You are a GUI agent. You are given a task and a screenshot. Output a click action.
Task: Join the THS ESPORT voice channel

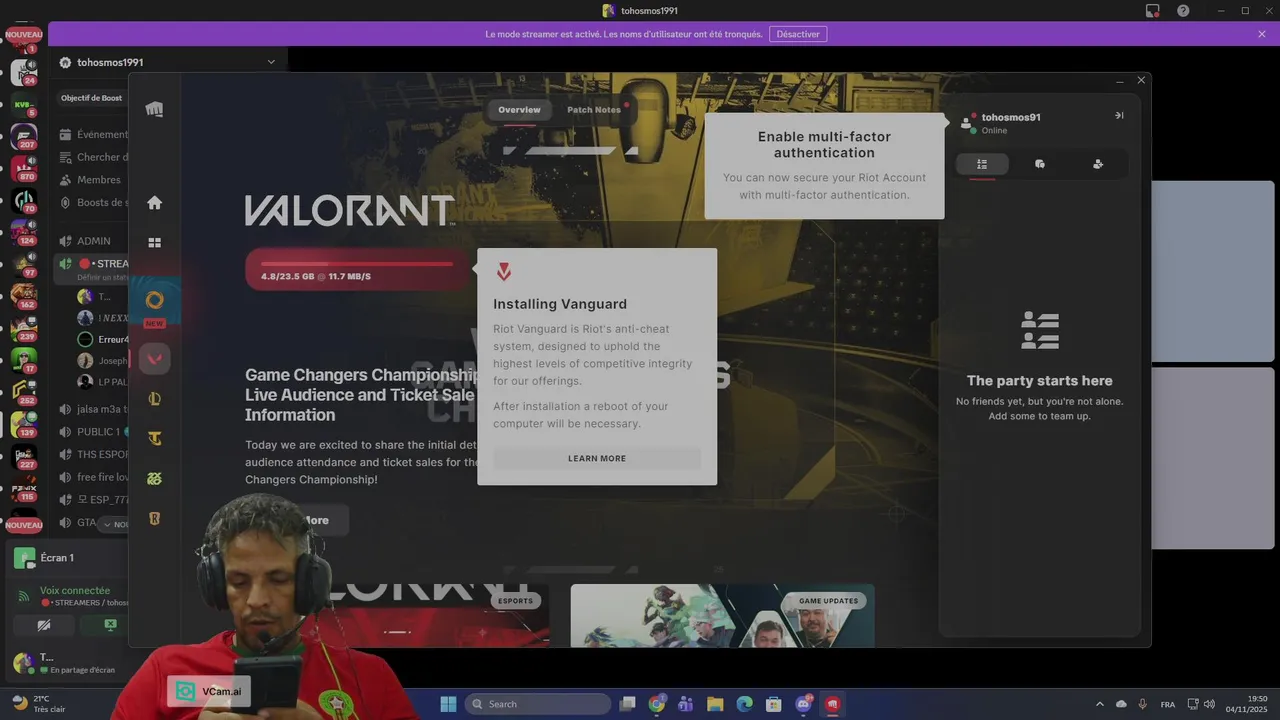coord(92,454)
